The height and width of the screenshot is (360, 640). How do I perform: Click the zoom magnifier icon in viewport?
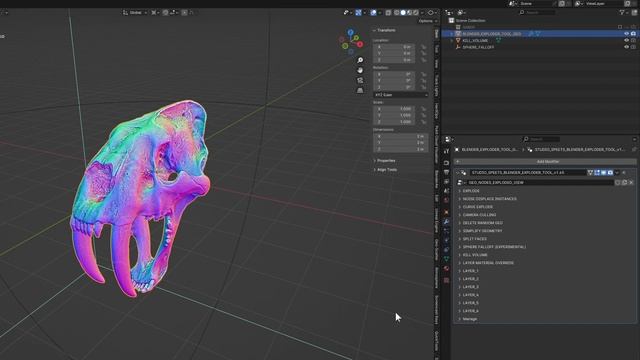pos(360,60)
